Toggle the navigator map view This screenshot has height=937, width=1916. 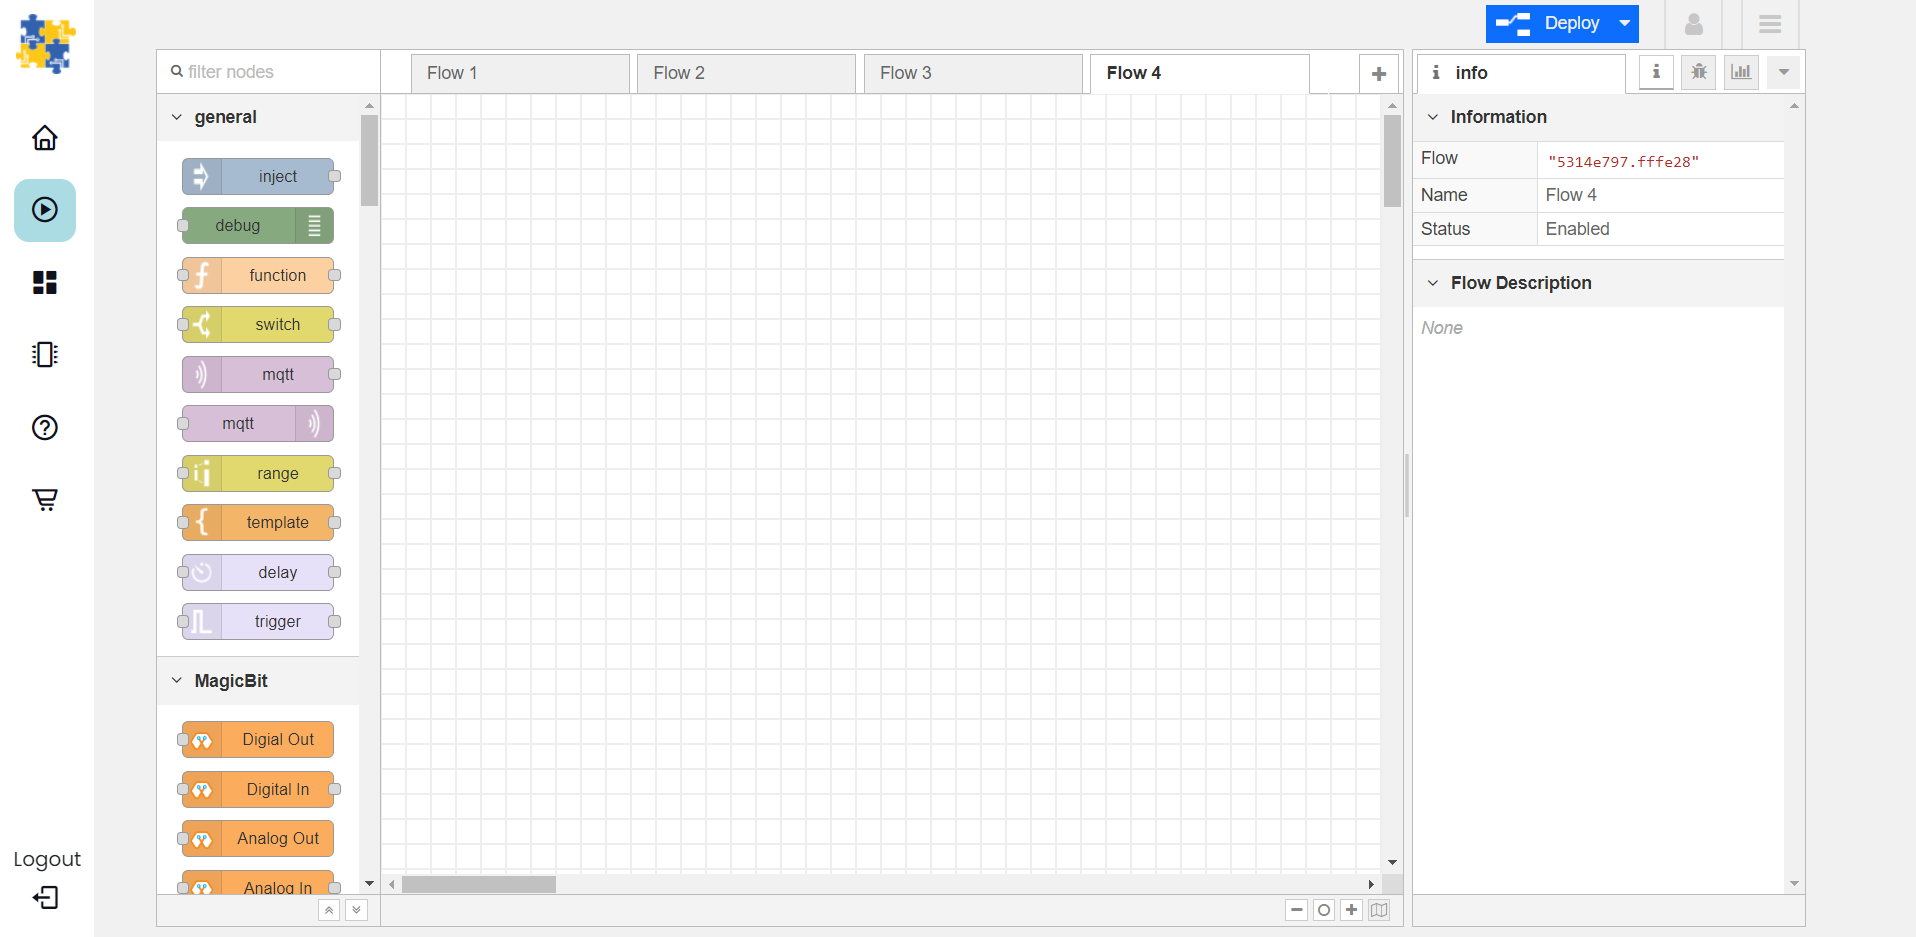click(x=1379, y=910)
